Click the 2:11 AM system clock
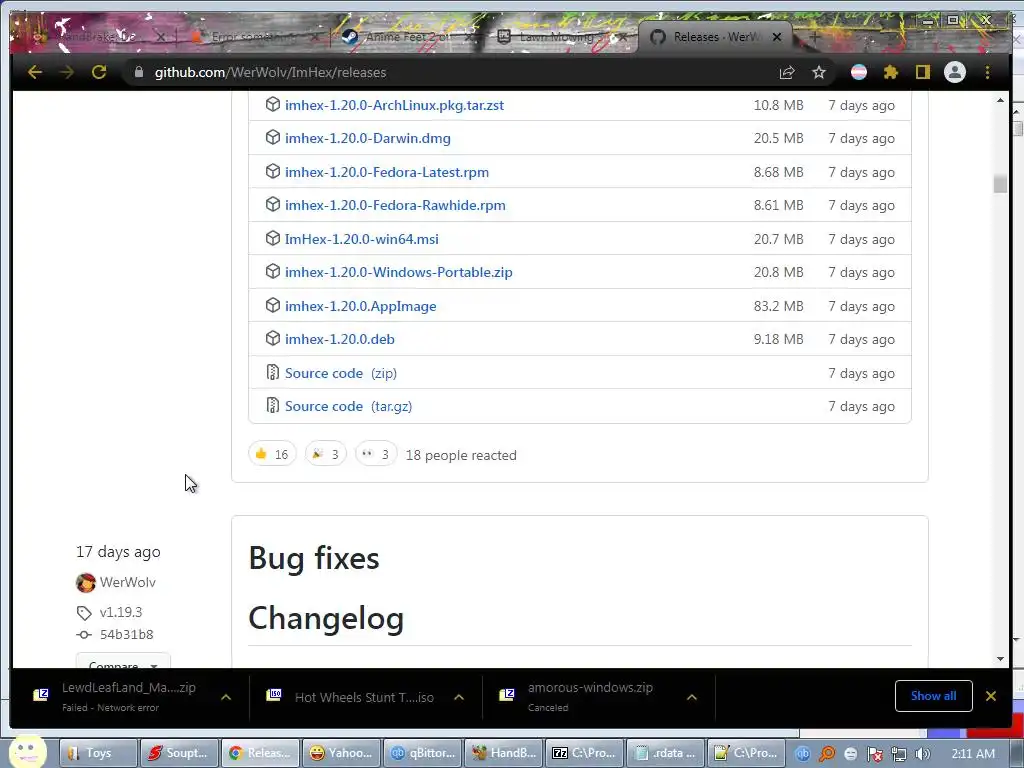The image size is (1024, 768). click(x=973, y=753)
